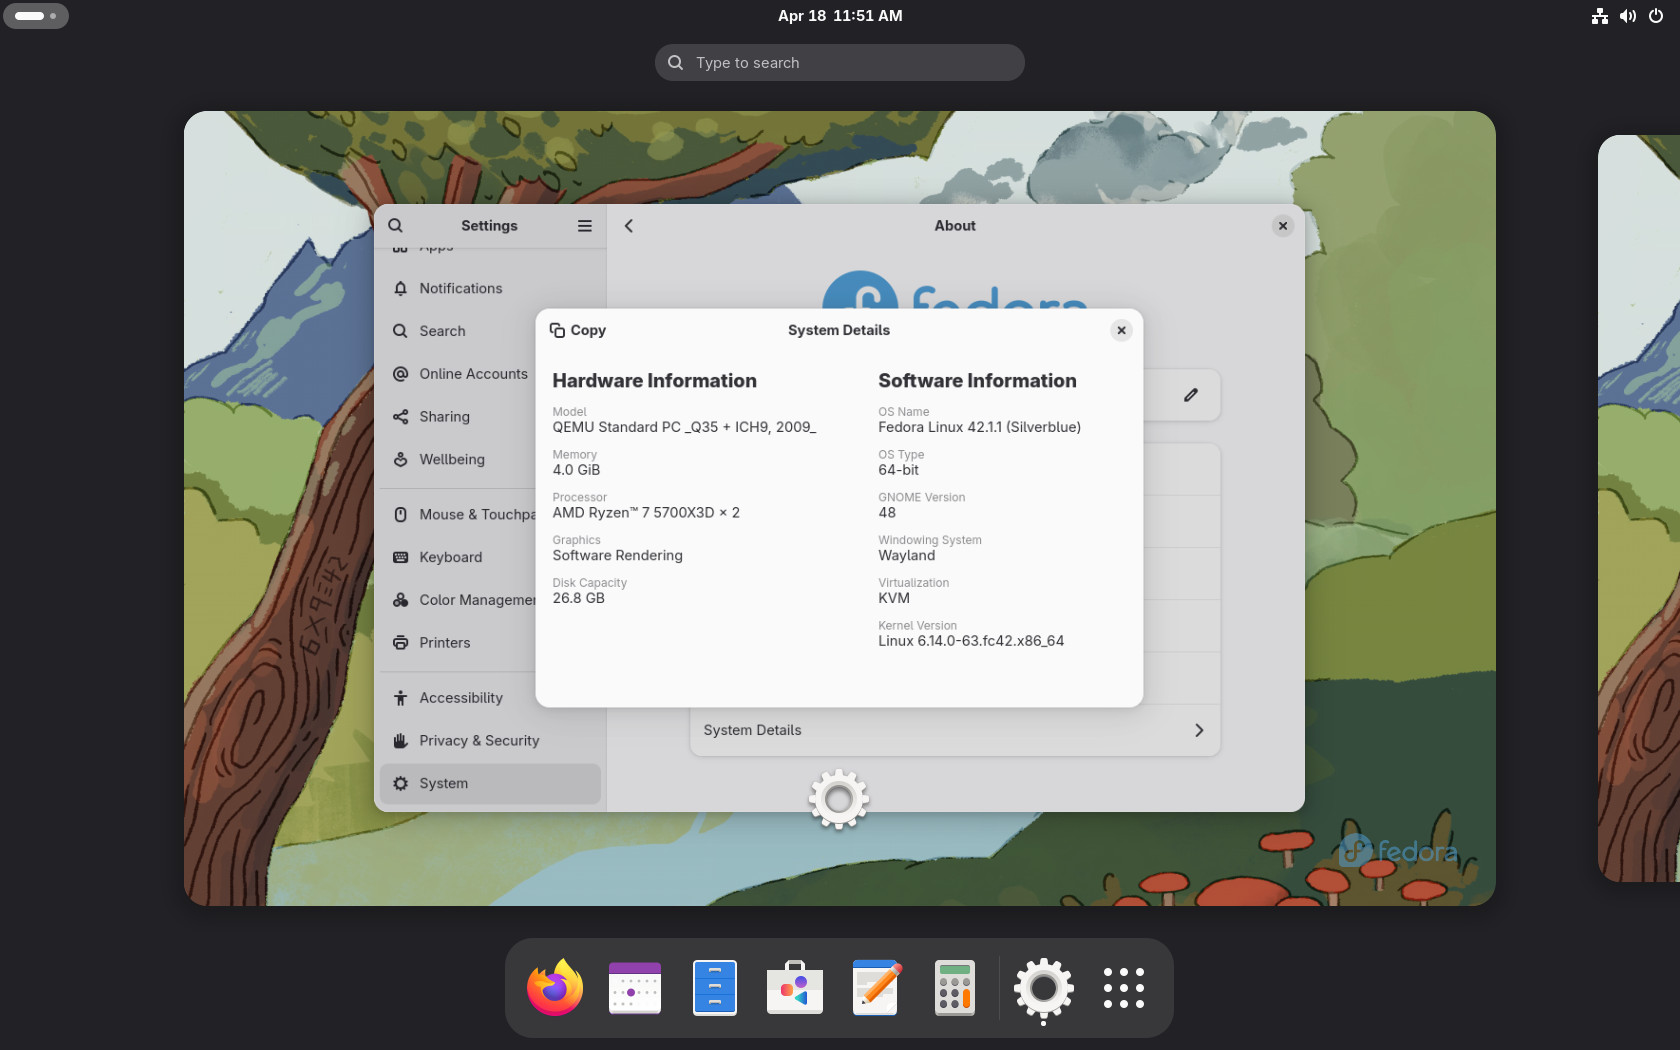Viewport: 1680px width, 1050px height.
Task: Click the 'Wayland' windowing system value
Action: 907,555
